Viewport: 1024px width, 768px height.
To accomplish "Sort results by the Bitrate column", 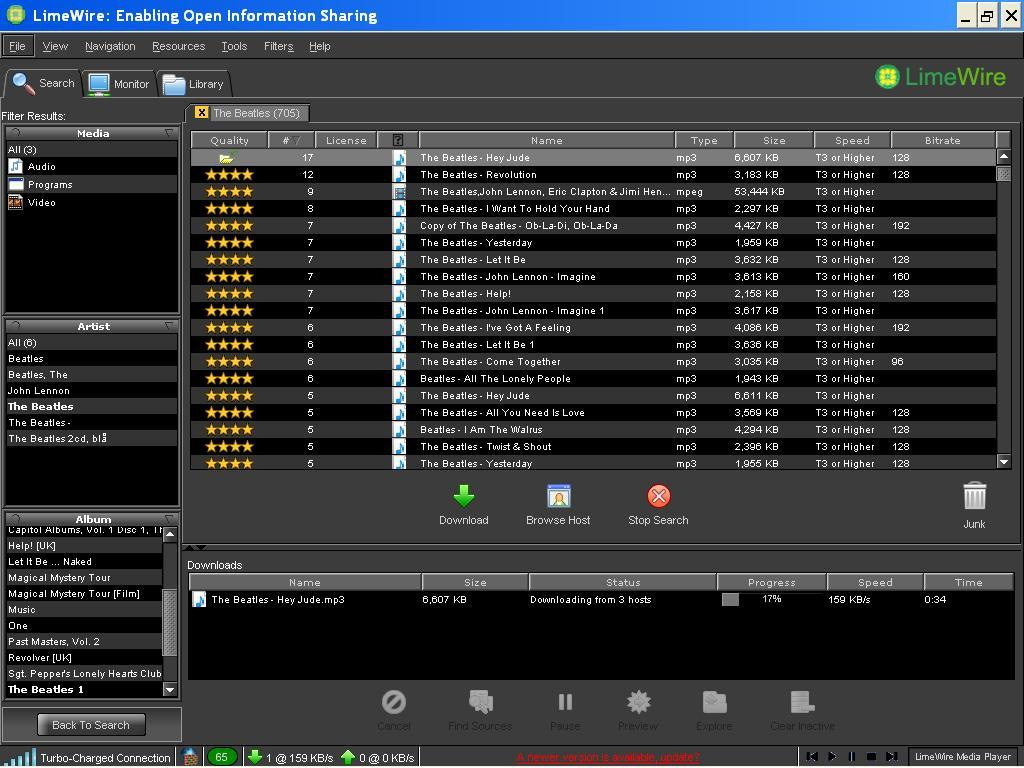I will (942, 140).
